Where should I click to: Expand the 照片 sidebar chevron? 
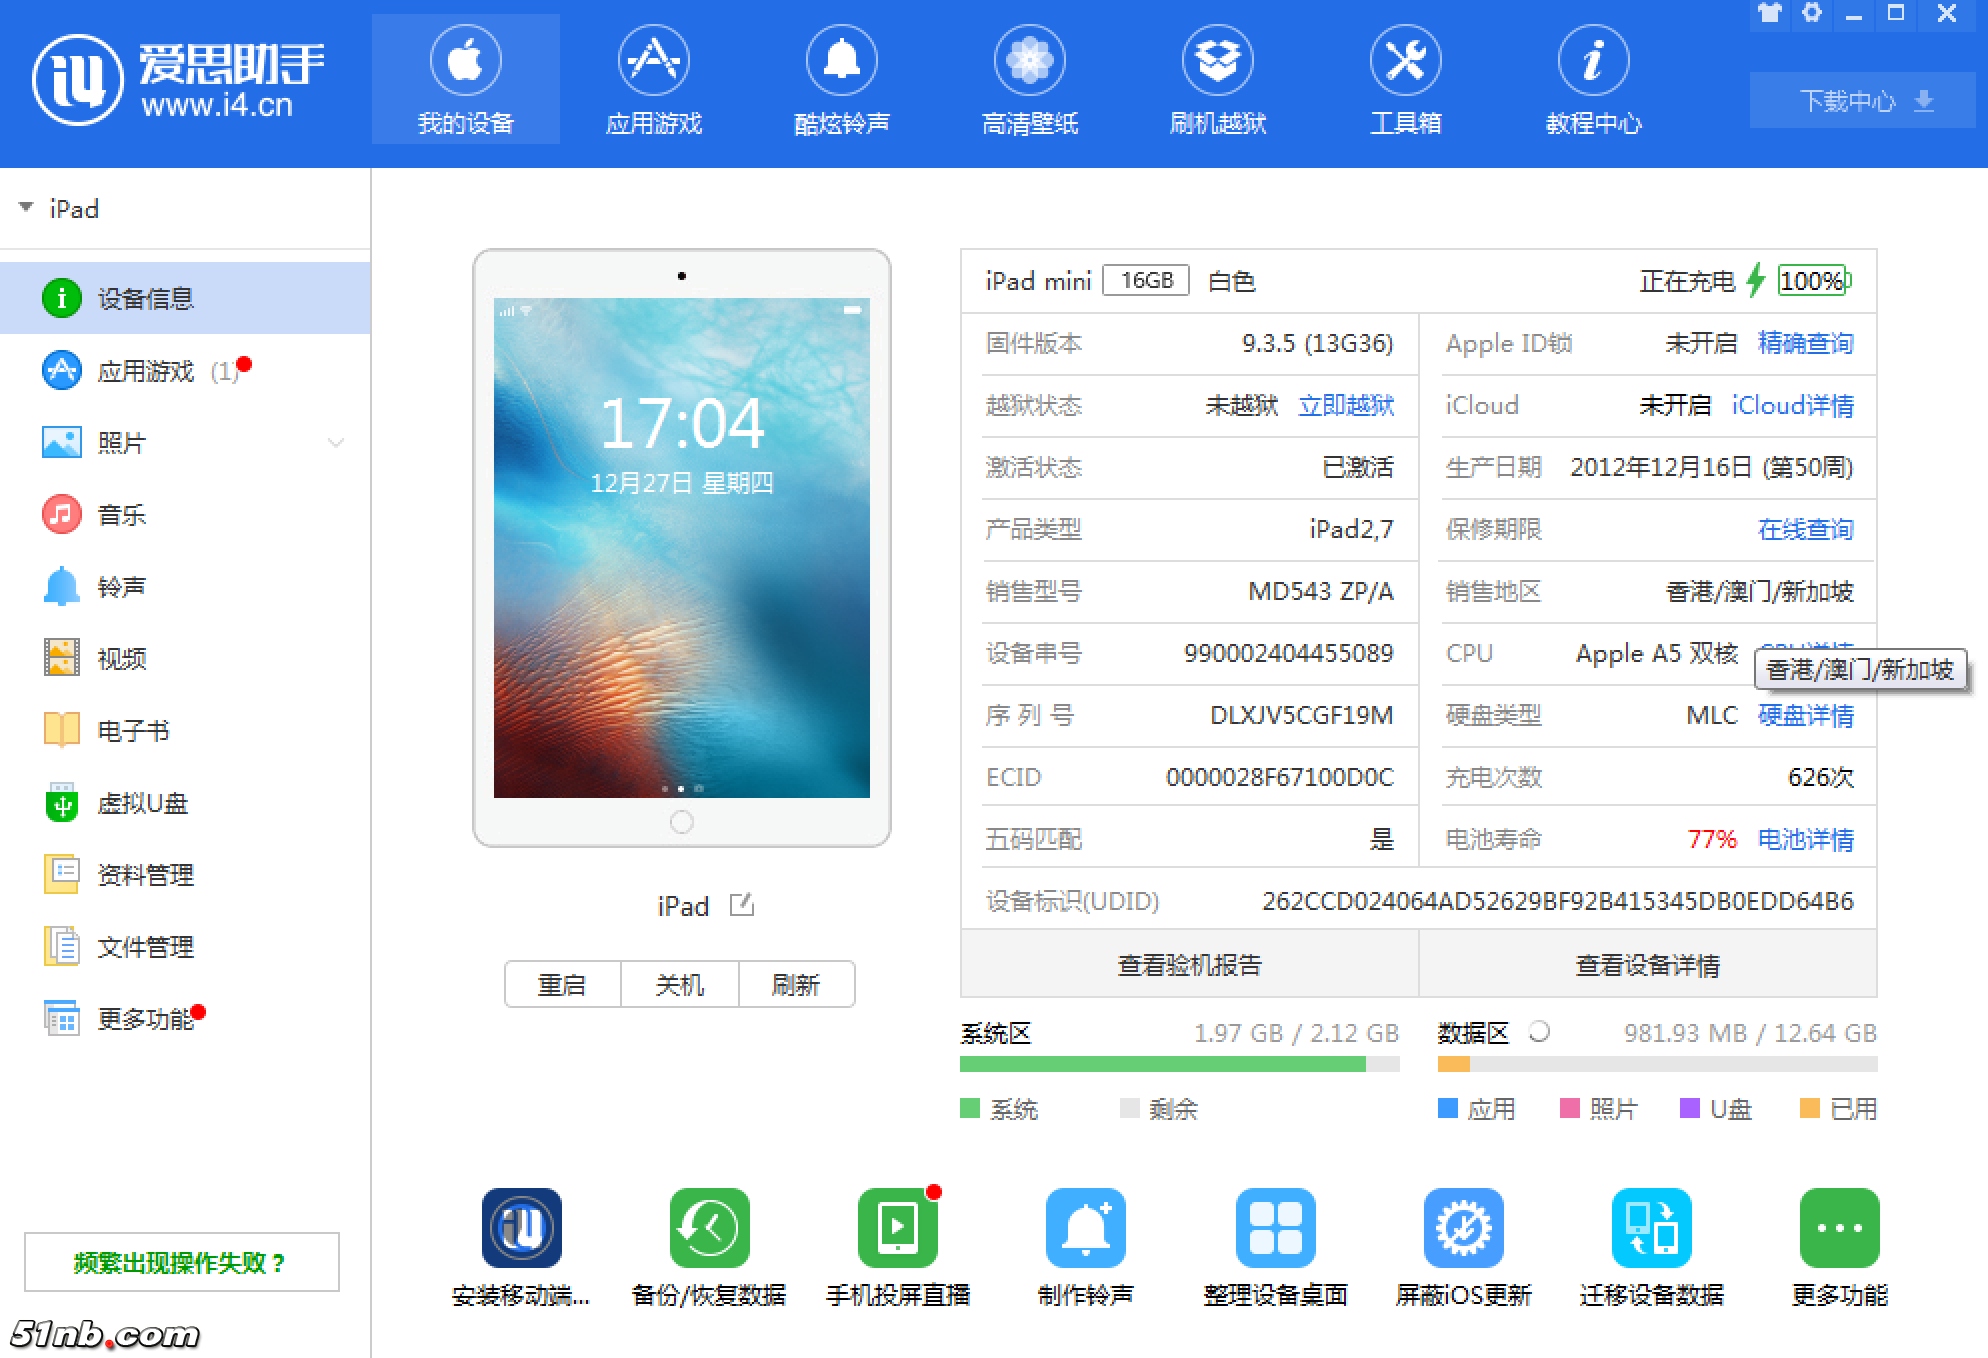[336, 443]
